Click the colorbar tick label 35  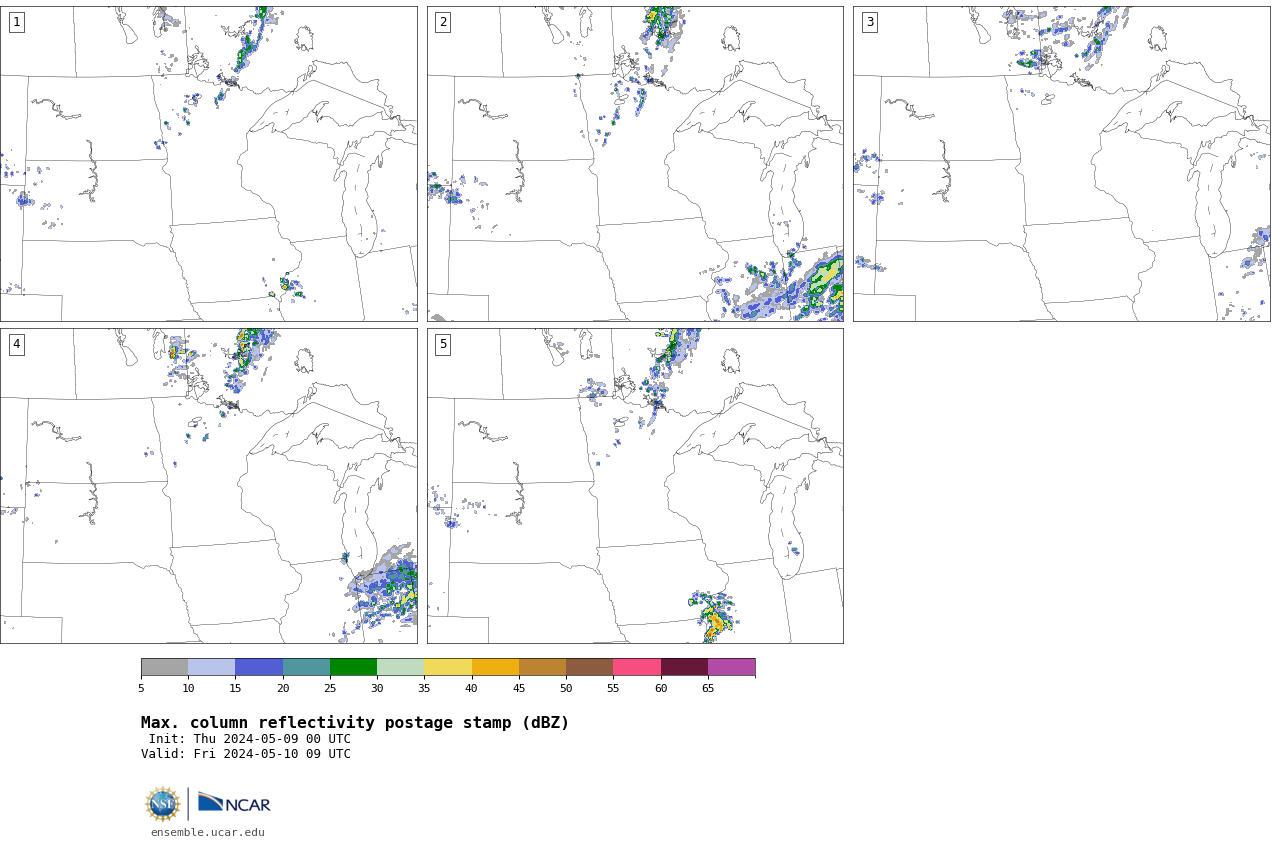coord(424,688)
